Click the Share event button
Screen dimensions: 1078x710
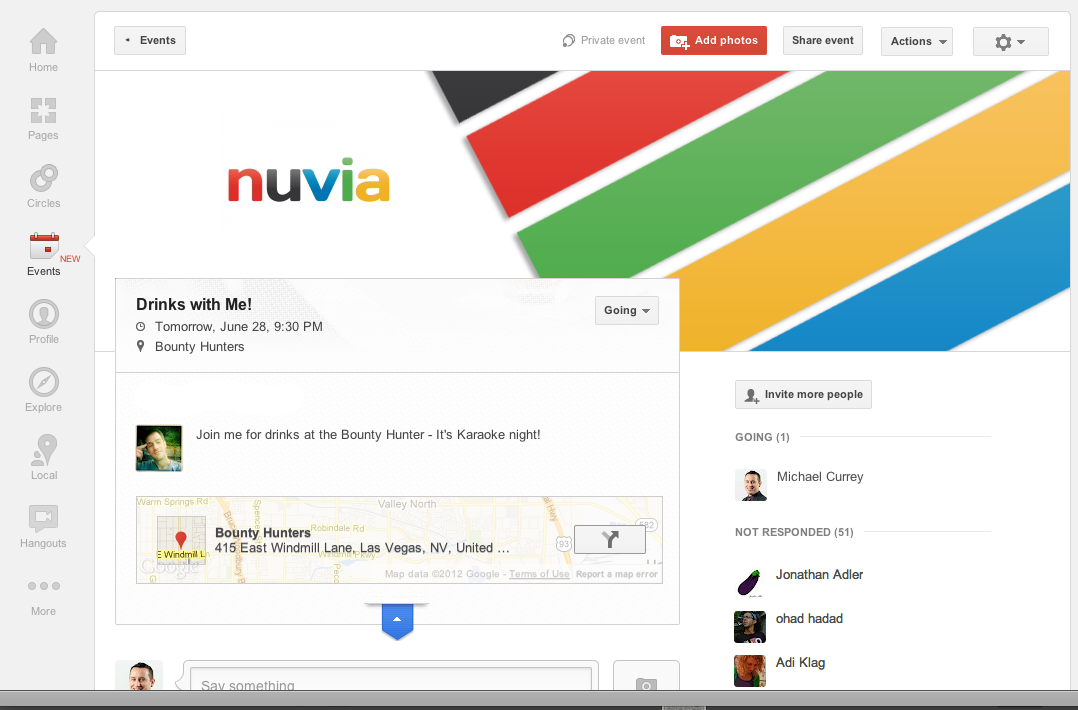tap(823, 41)
